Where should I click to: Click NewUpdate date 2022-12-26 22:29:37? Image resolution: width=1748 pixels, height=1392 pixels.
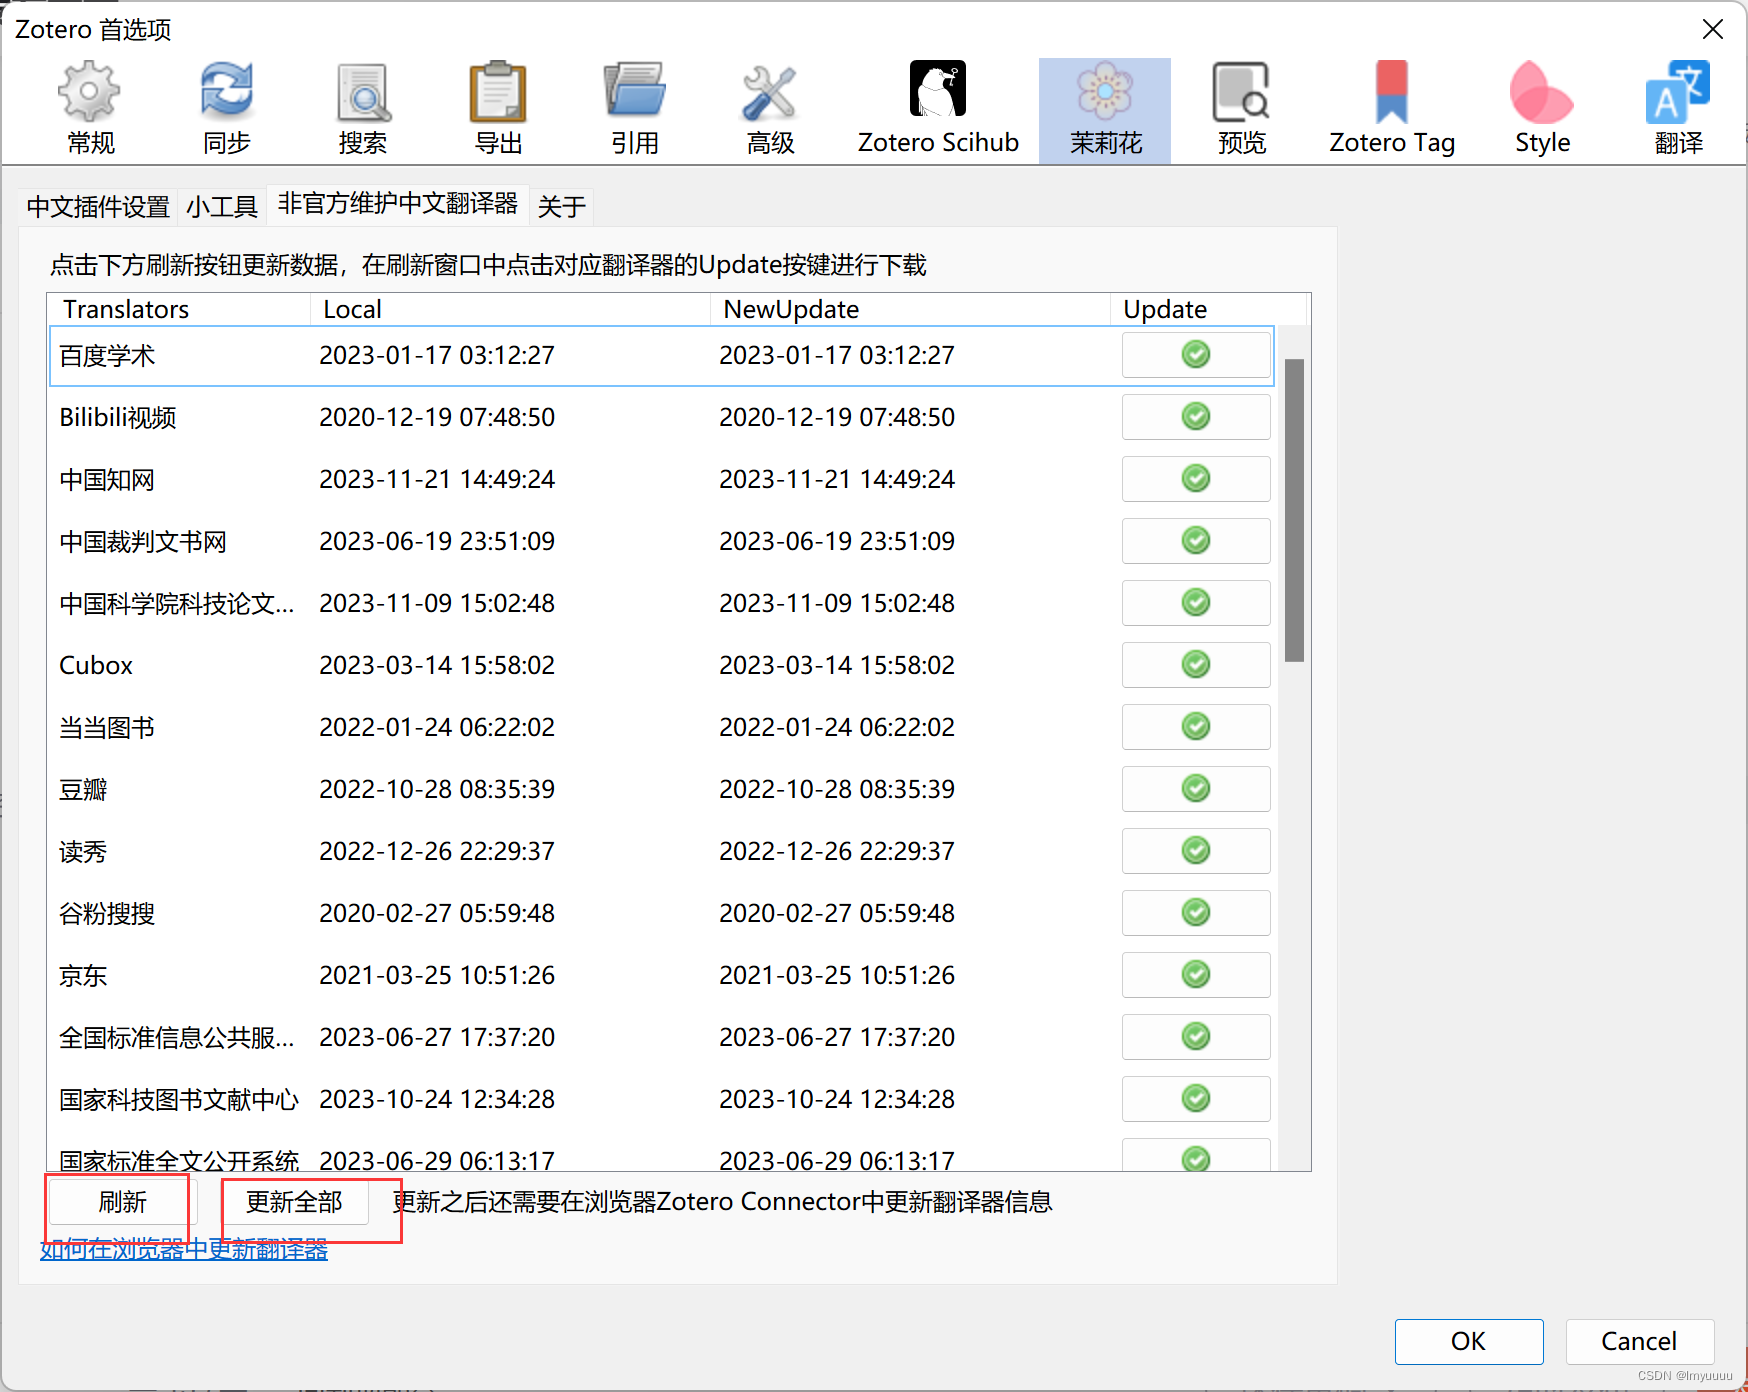click(837, 852)
